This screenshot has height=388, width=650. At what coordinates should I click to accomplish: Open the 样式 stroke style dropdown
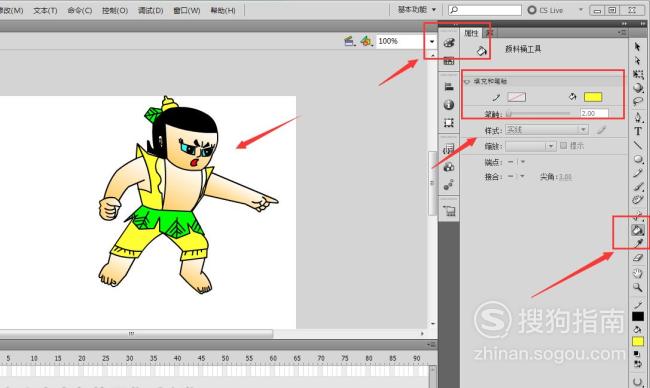pos(547,130)
